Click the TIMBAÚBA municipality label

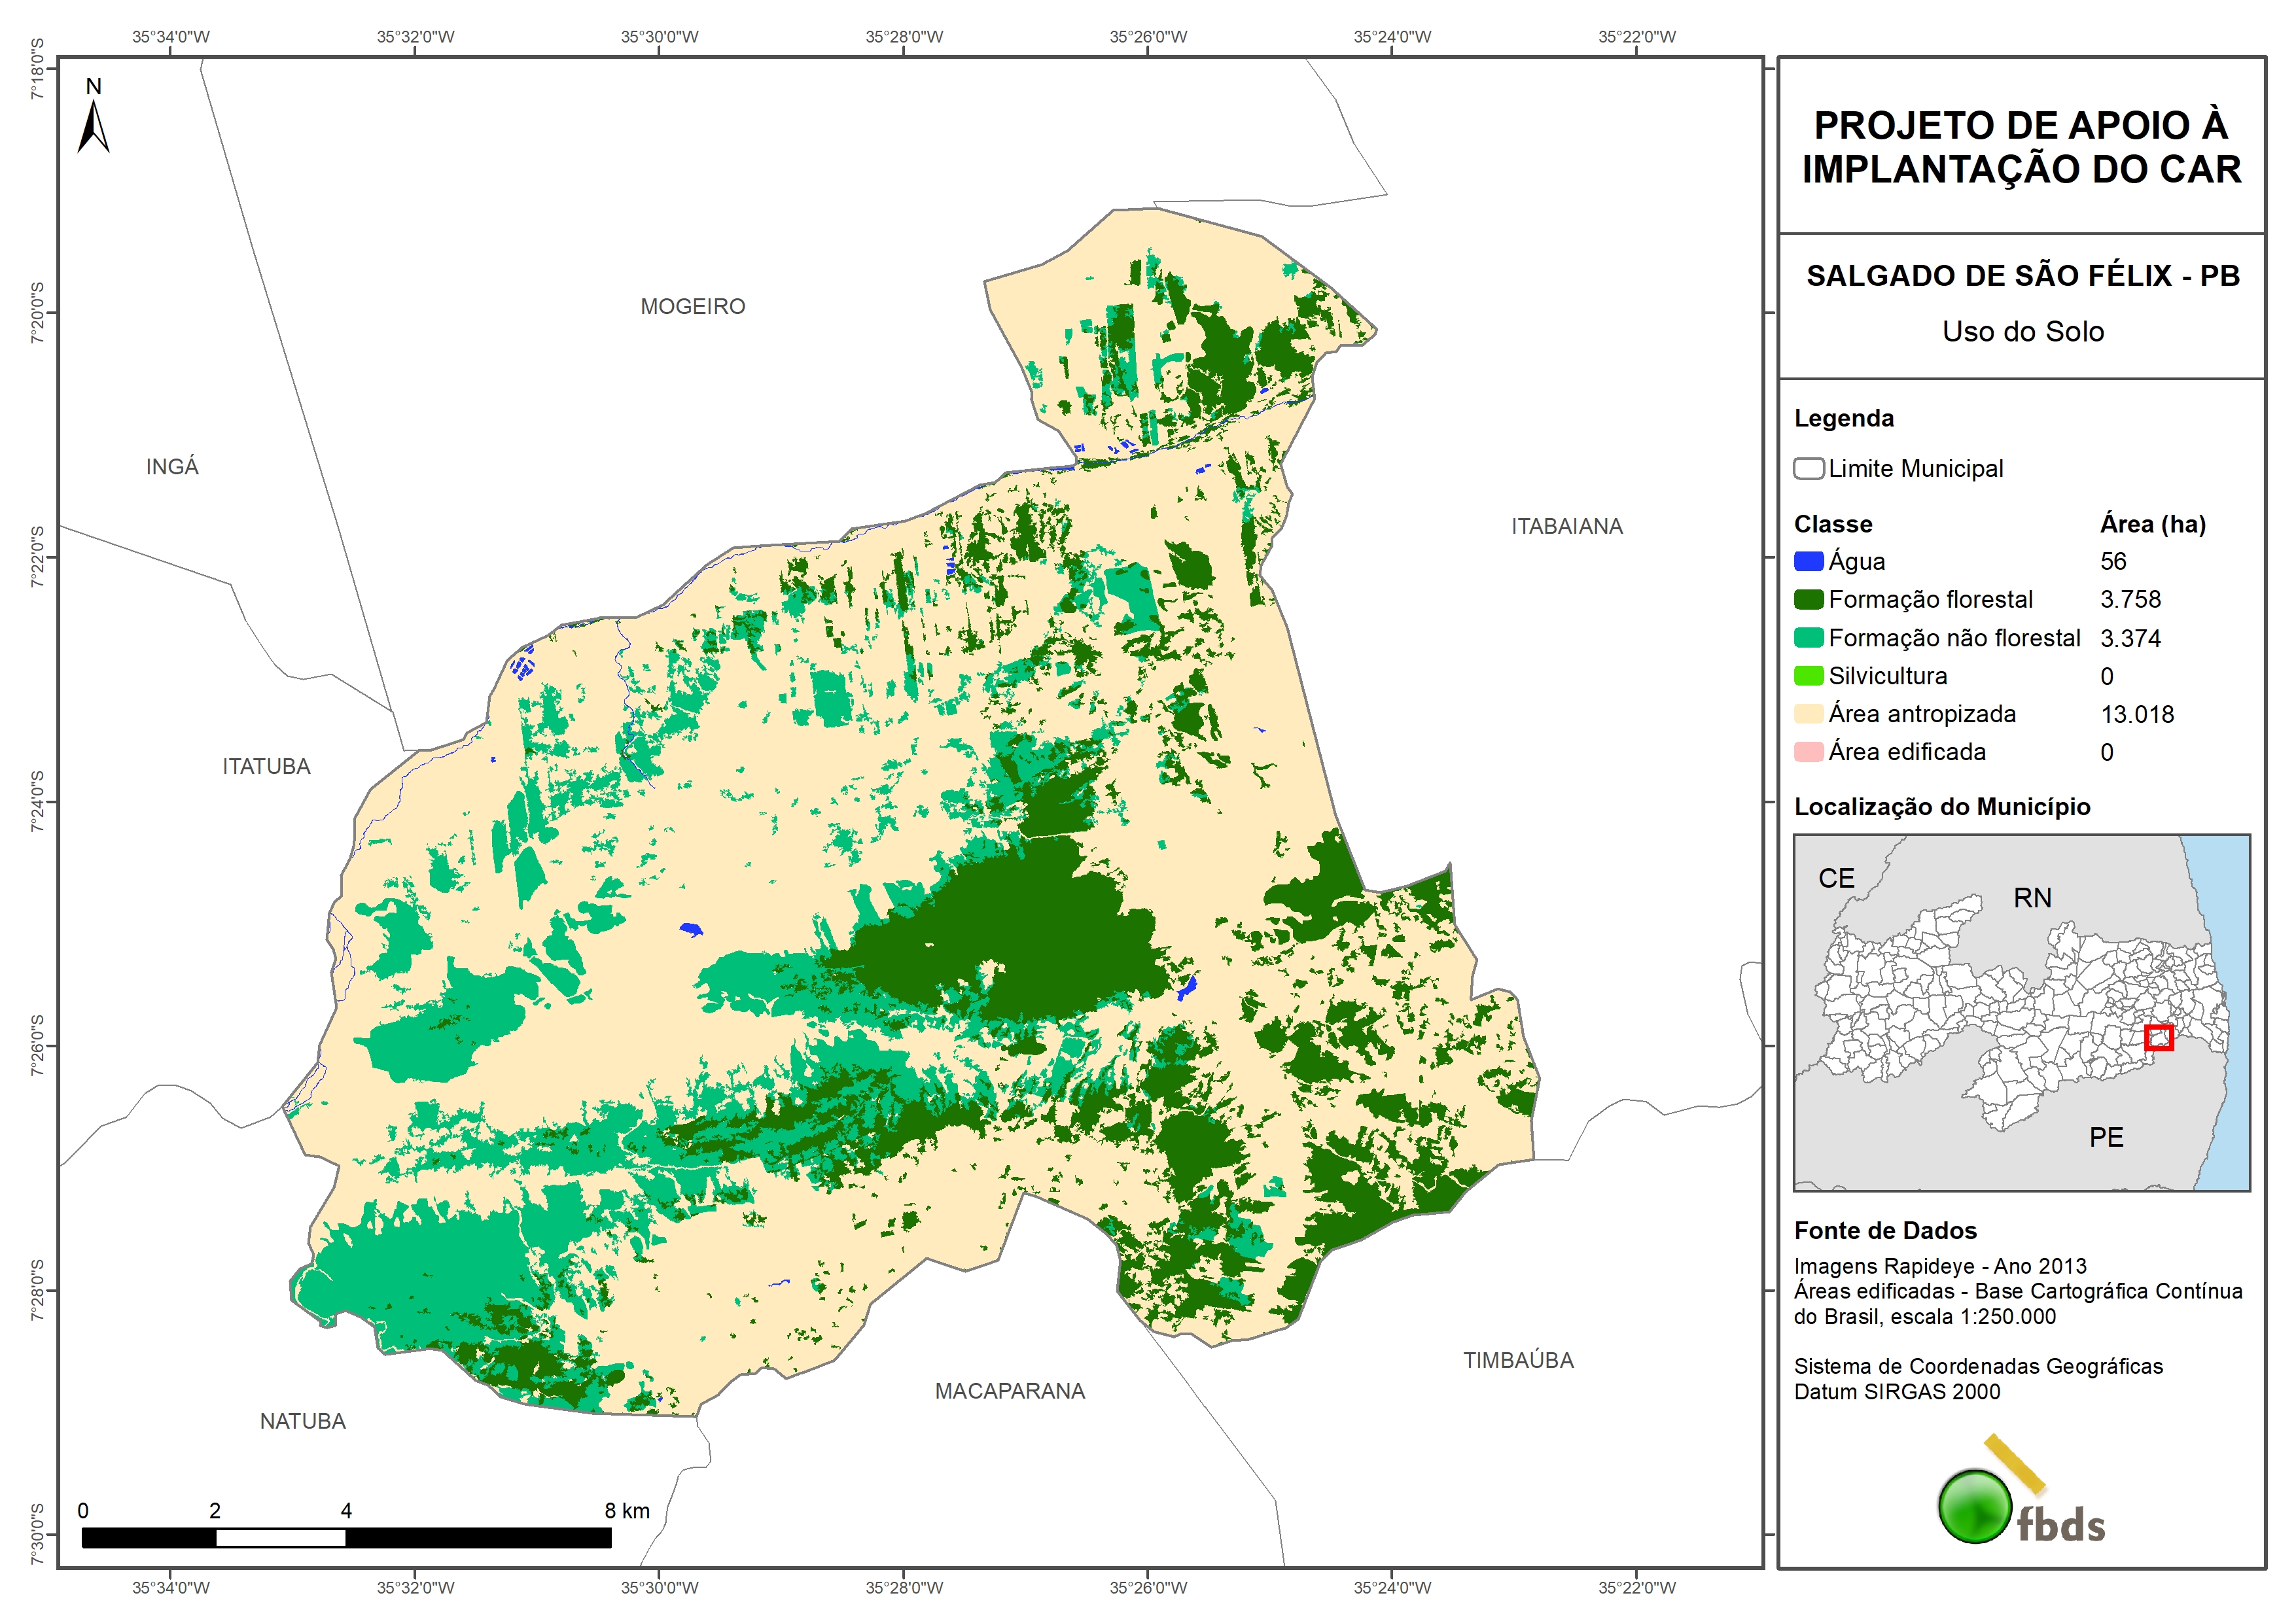pos(1518,1360)
